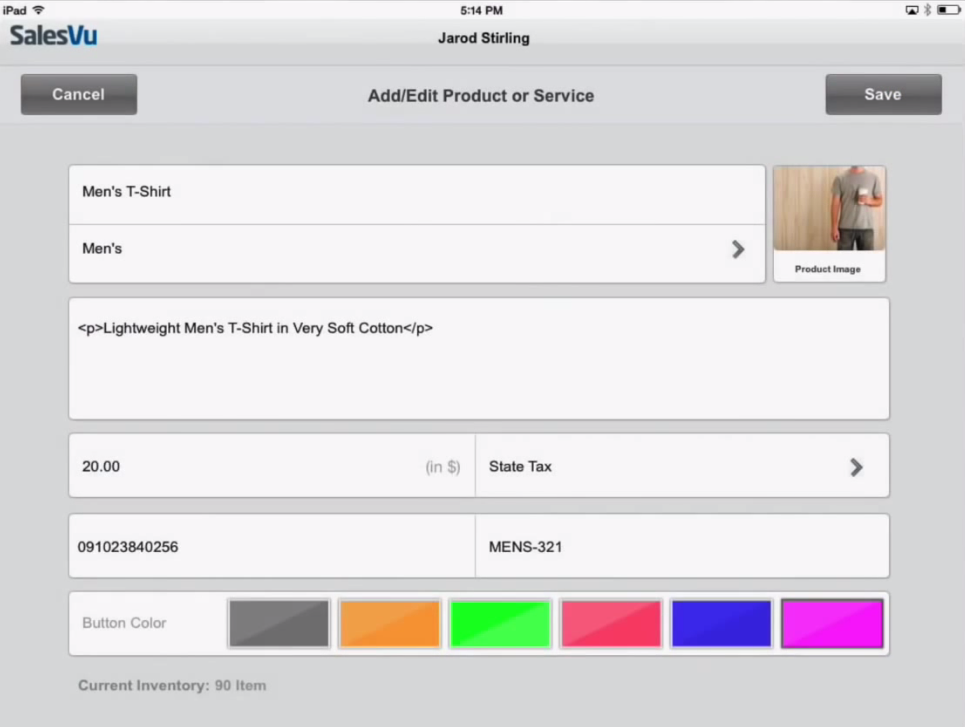Tap the Wi-Fi status icon

[38, 10]
